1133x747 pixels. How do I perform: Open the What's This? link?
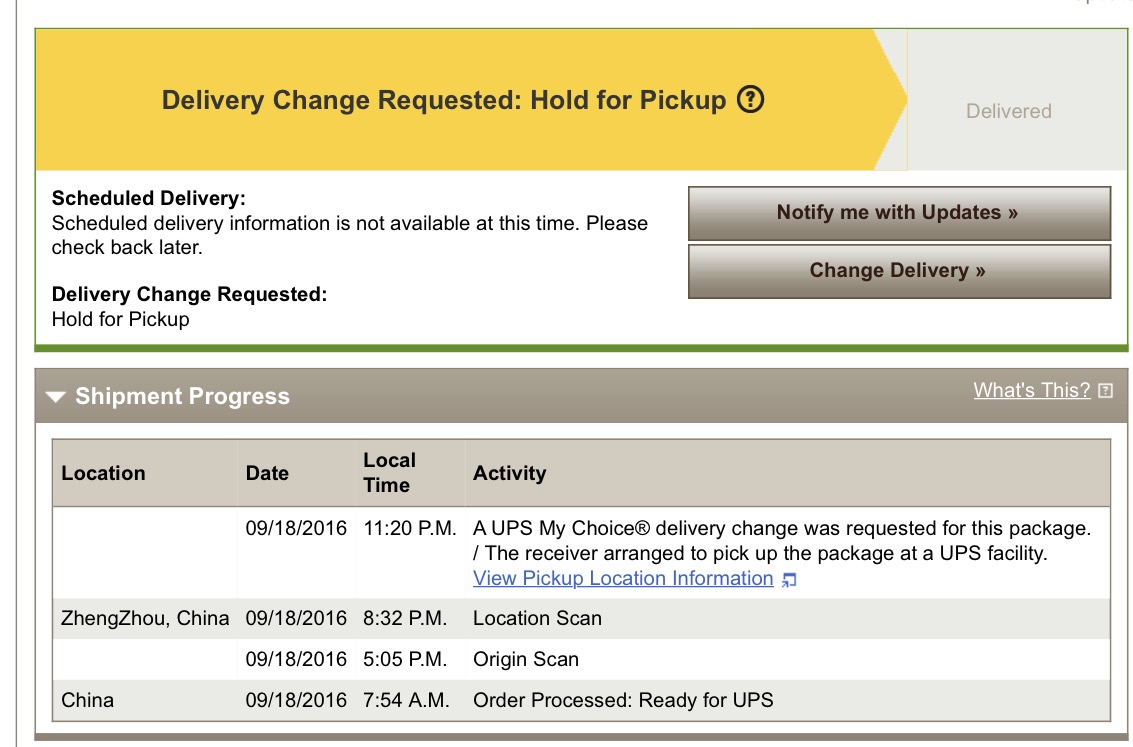click(x=1031, y=390)
